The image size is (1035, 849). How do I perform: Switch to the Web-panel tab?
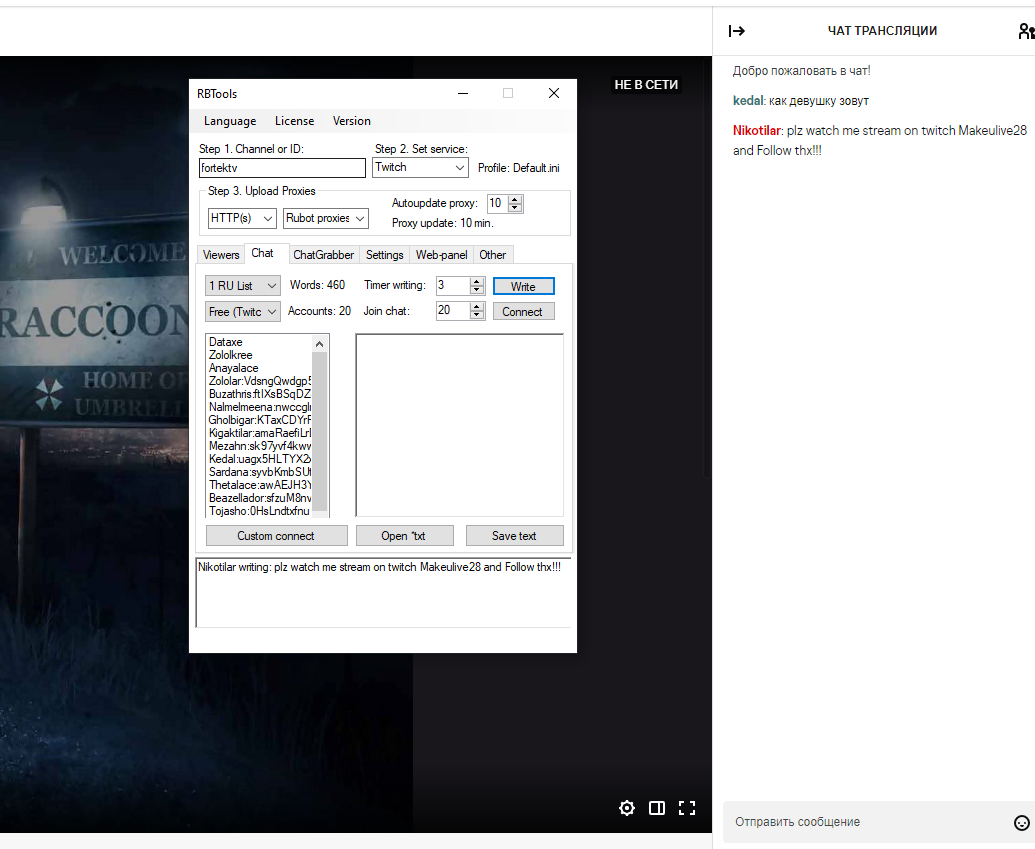[441, 255]
